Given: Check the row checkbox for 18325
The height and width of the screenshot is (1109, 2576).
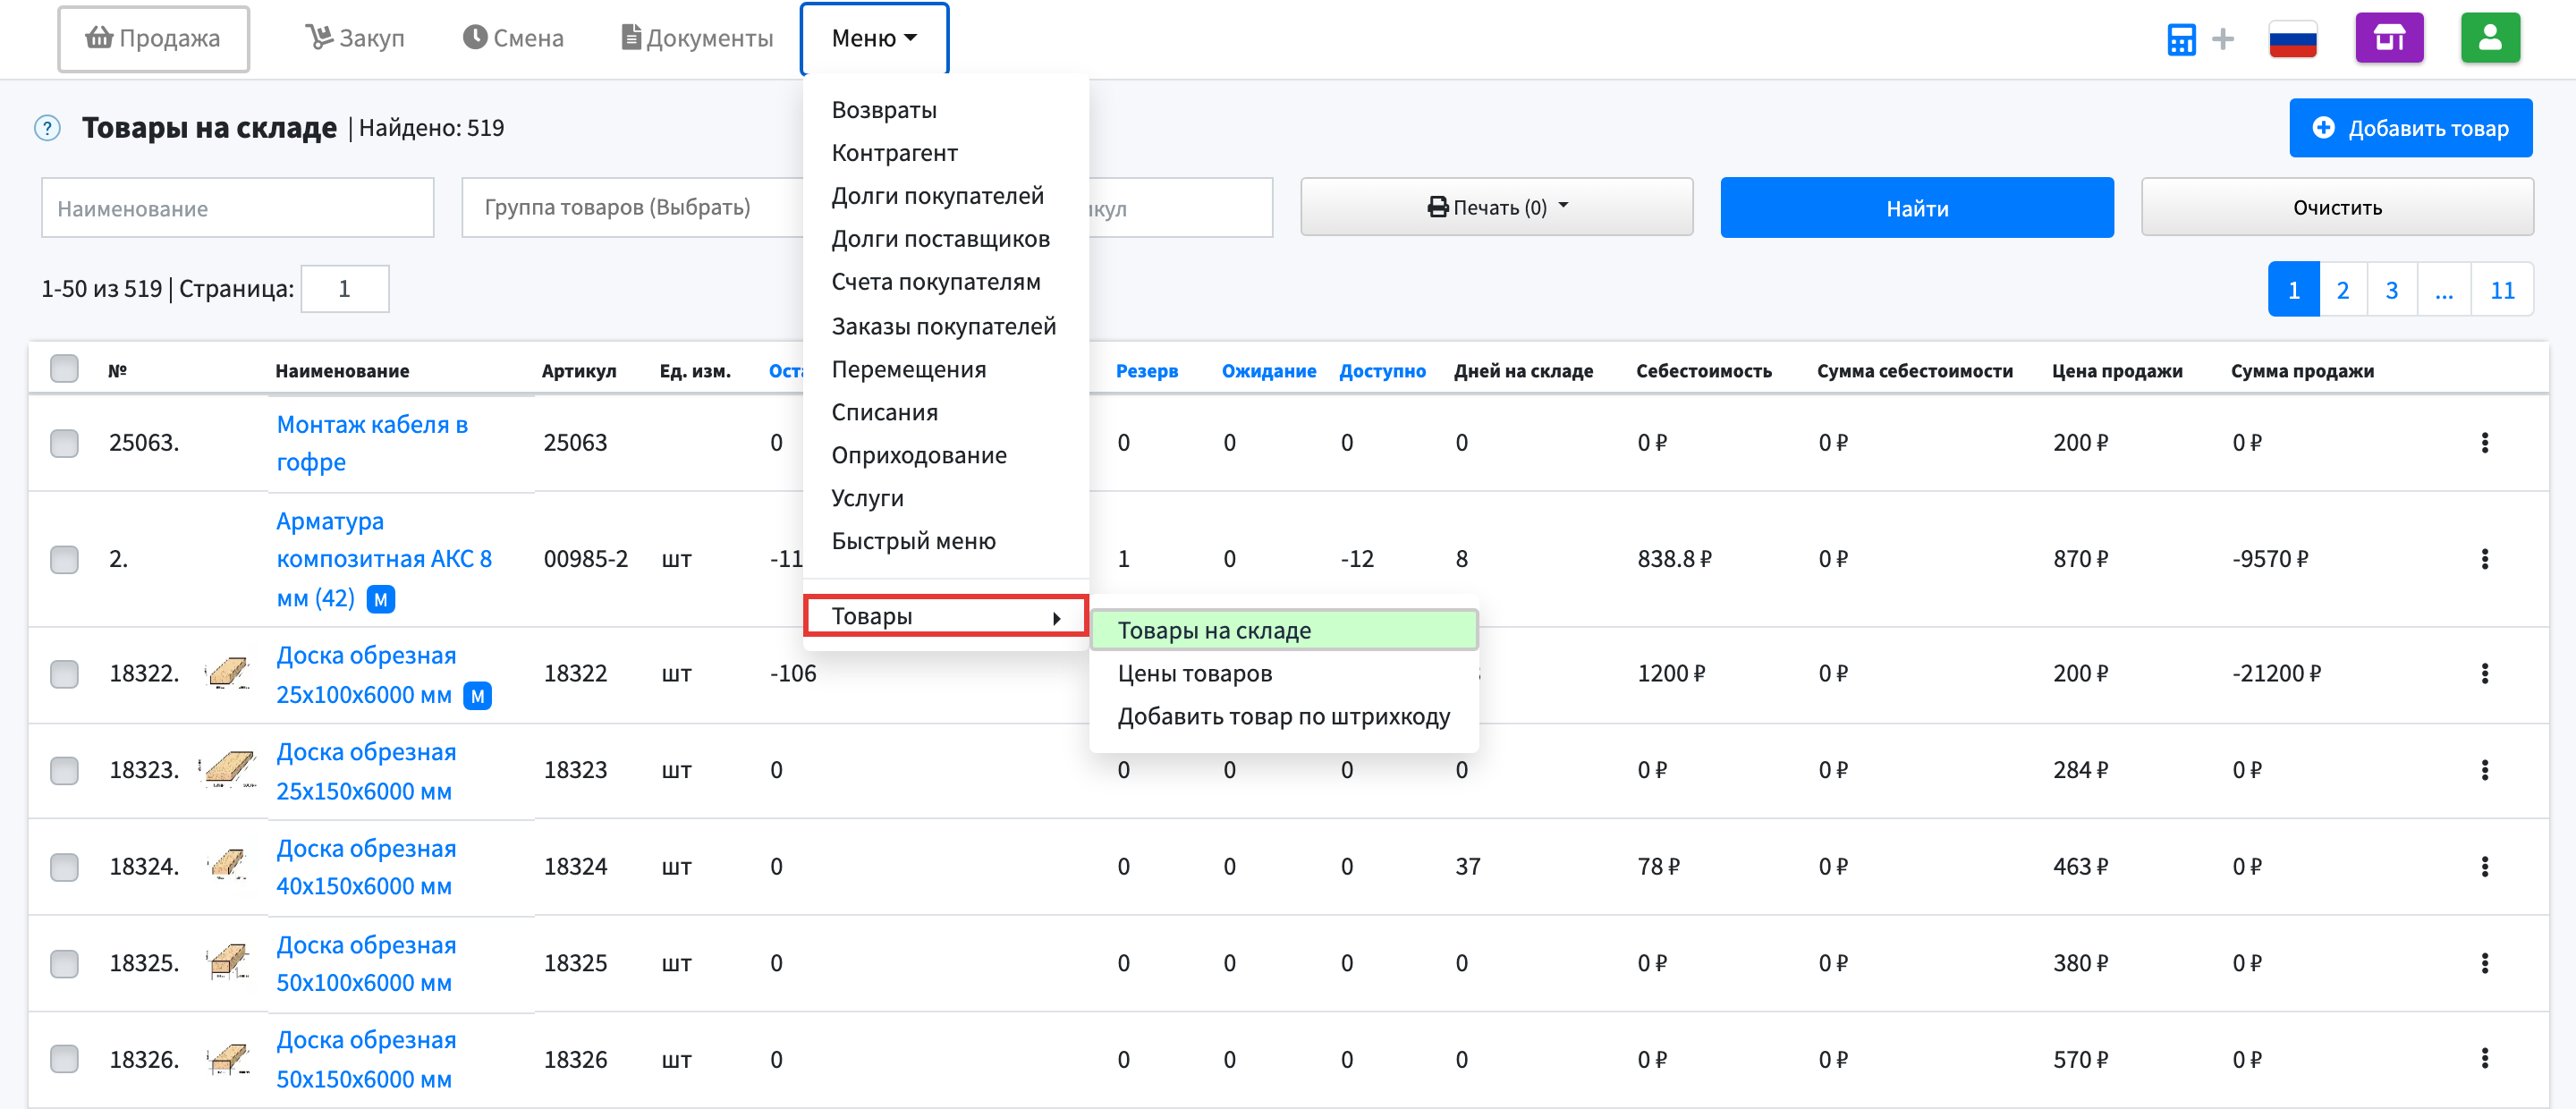Looking at the screenshot, I should (x=64, y=963).
